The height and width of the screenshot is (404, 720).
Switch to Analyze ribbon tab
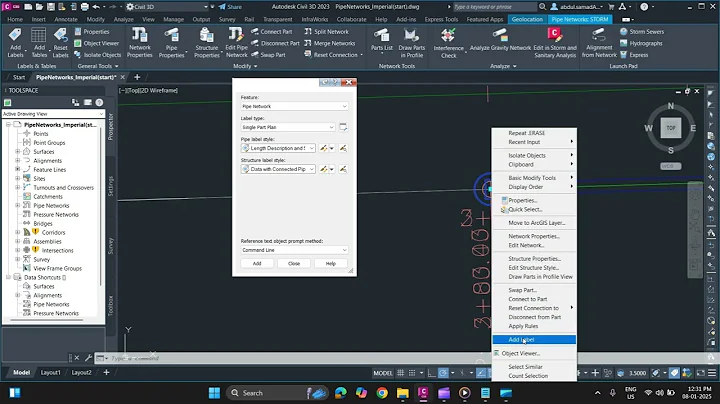point(124,19)
